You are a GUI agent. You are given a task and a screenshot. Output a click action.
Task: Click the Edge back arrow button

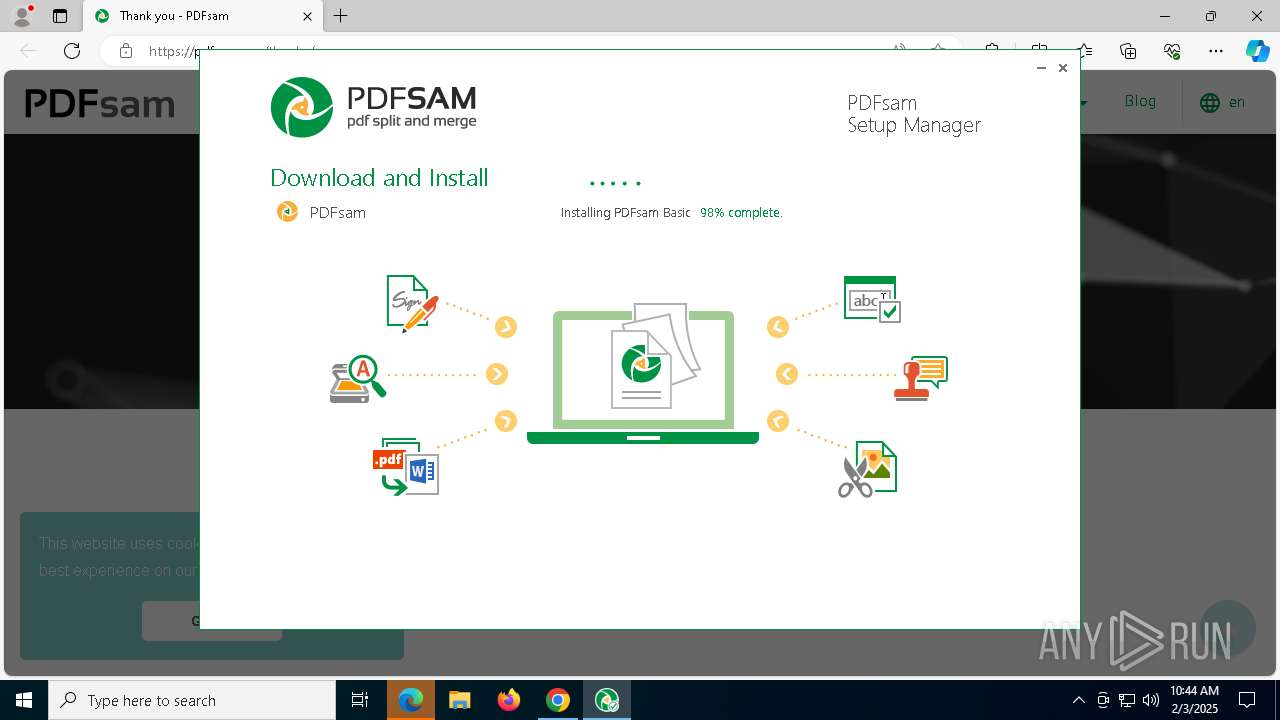(x=28, y=51)
